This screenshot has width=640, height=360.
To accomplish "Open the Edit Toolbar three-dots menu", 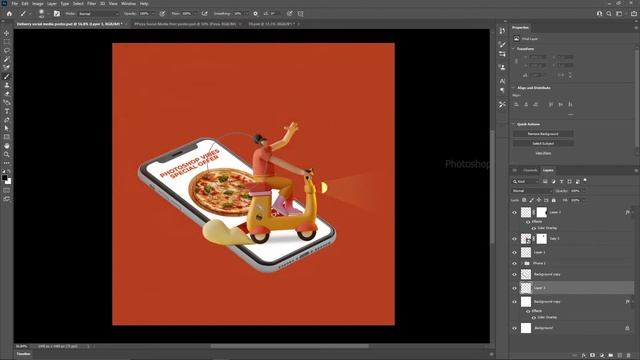I will (7, 163).
